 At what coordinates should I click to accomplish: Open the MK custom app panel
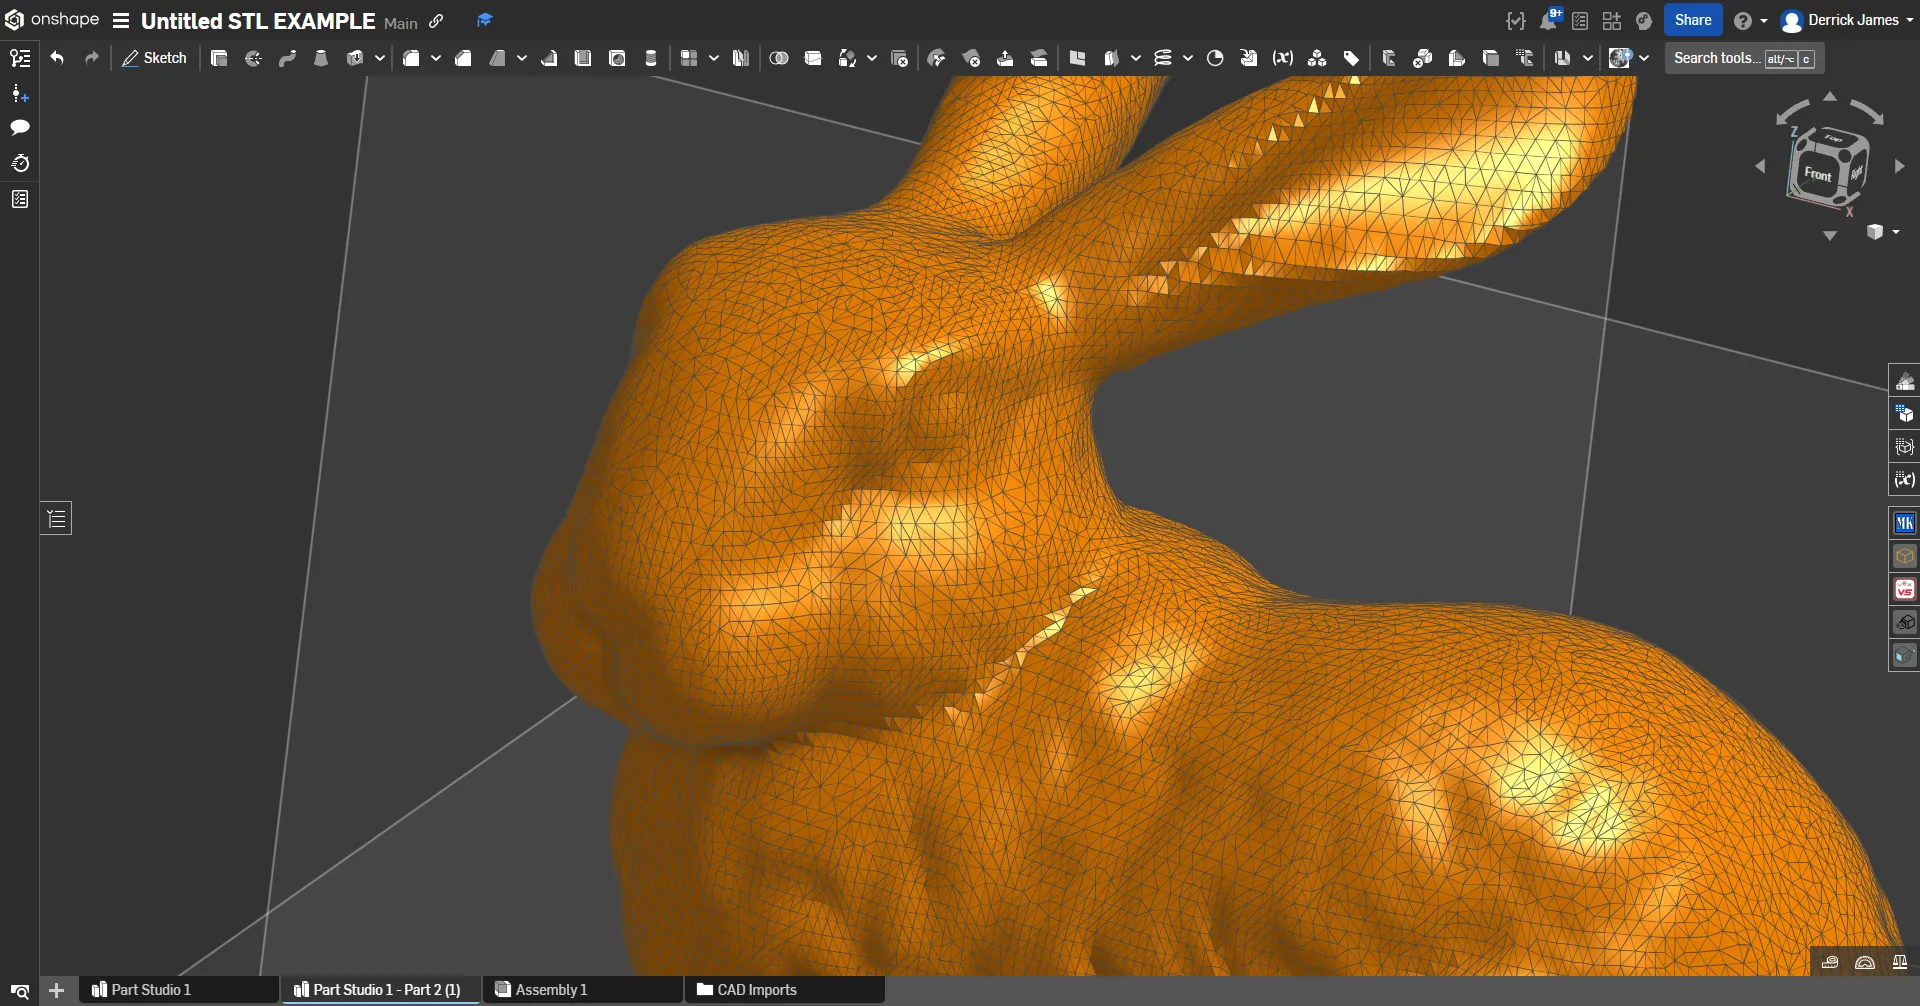[1904, 523]
